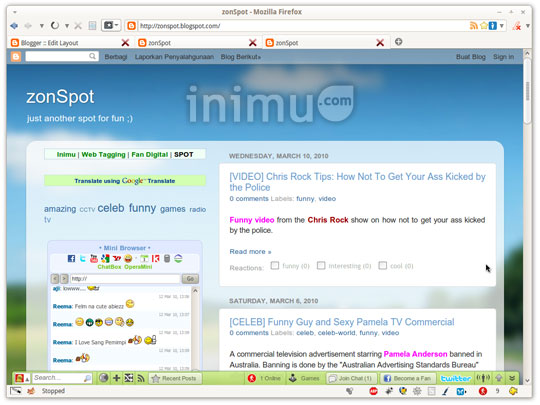Viewport: 540px width, 405px height.
Task: Click the Blogger navbar search field
Action: click(x=62, y=56)
